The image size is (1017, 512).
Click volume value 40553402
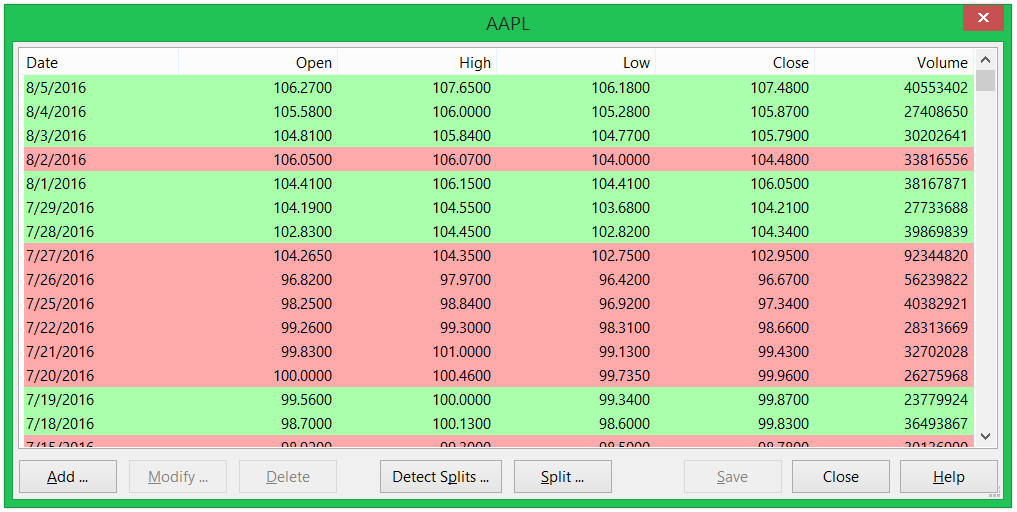(936, 88)
